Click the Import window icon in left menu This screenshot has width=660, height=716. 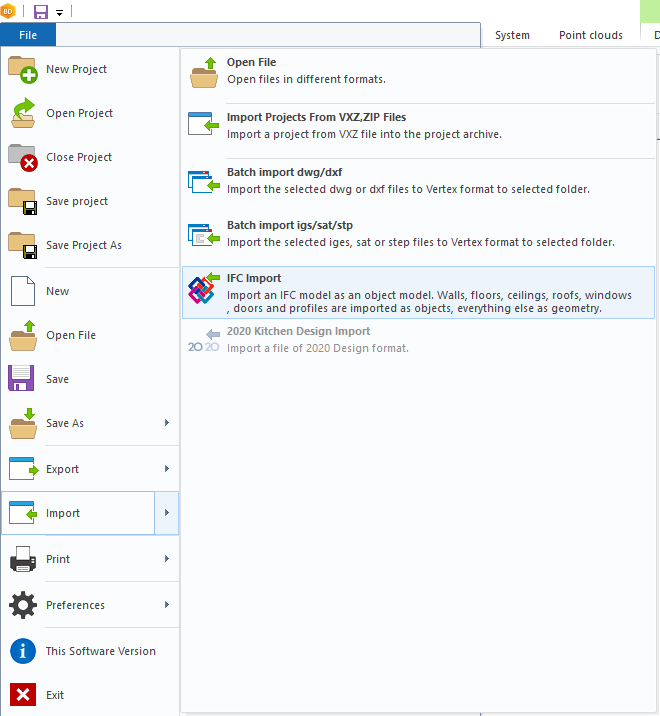(23, 513)
